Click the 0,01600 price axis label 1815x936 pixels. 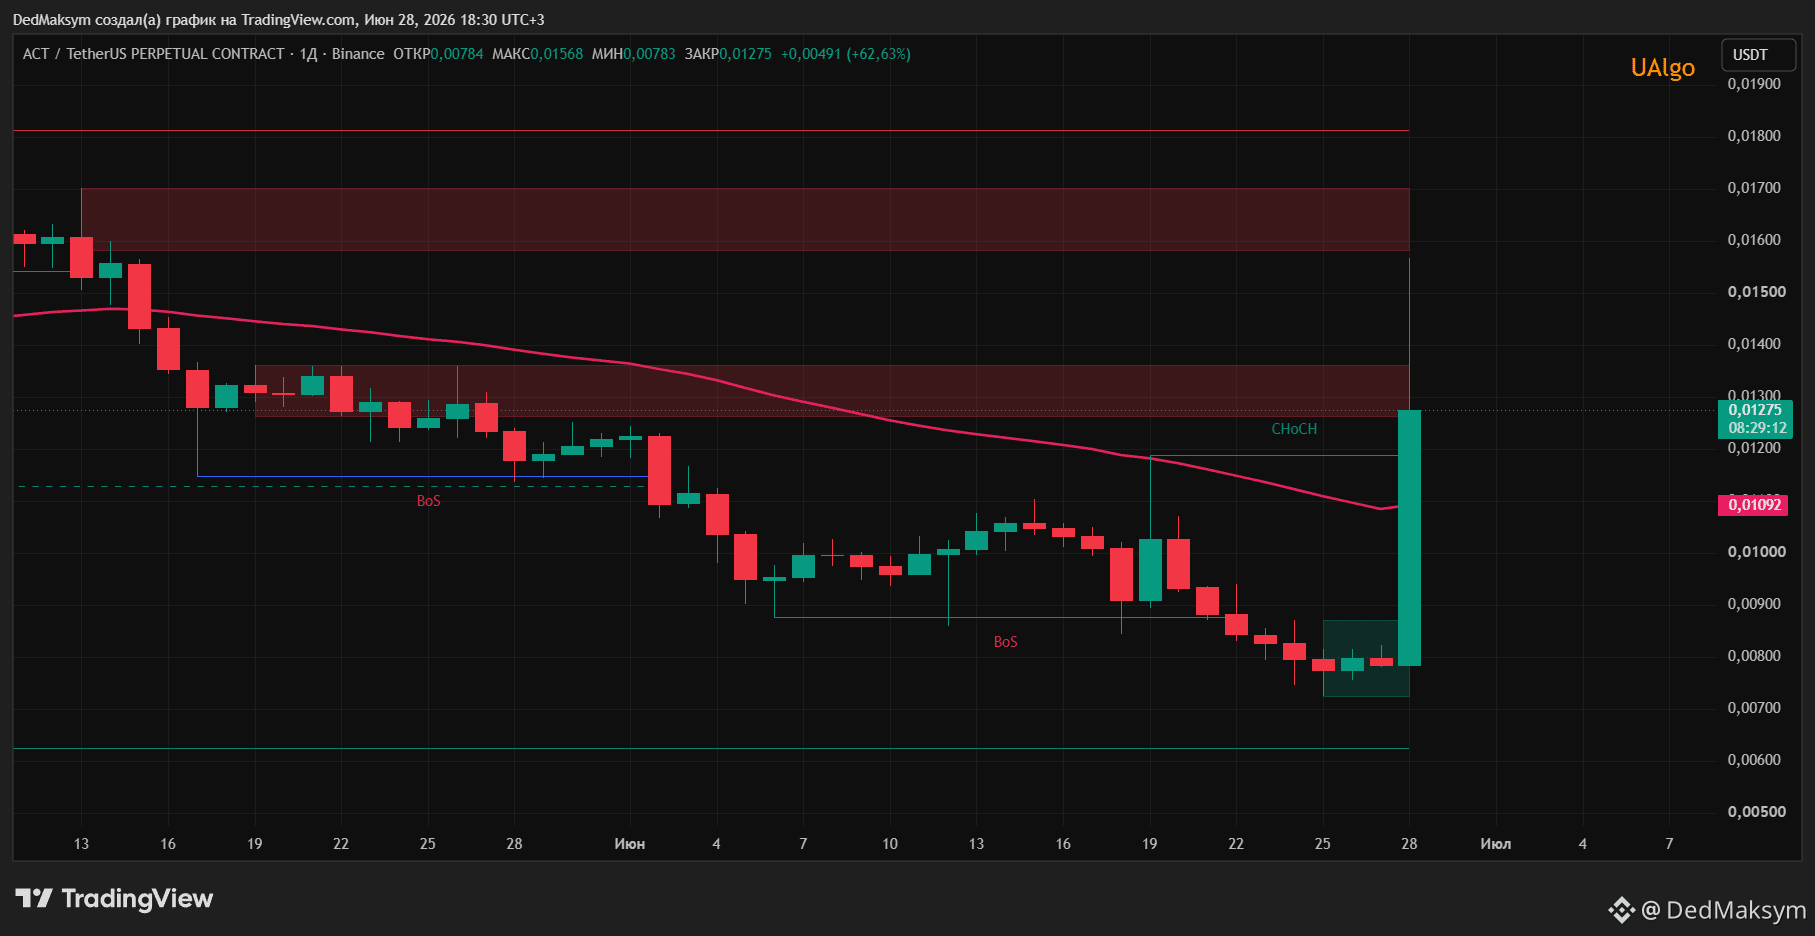pos(1754,240)
